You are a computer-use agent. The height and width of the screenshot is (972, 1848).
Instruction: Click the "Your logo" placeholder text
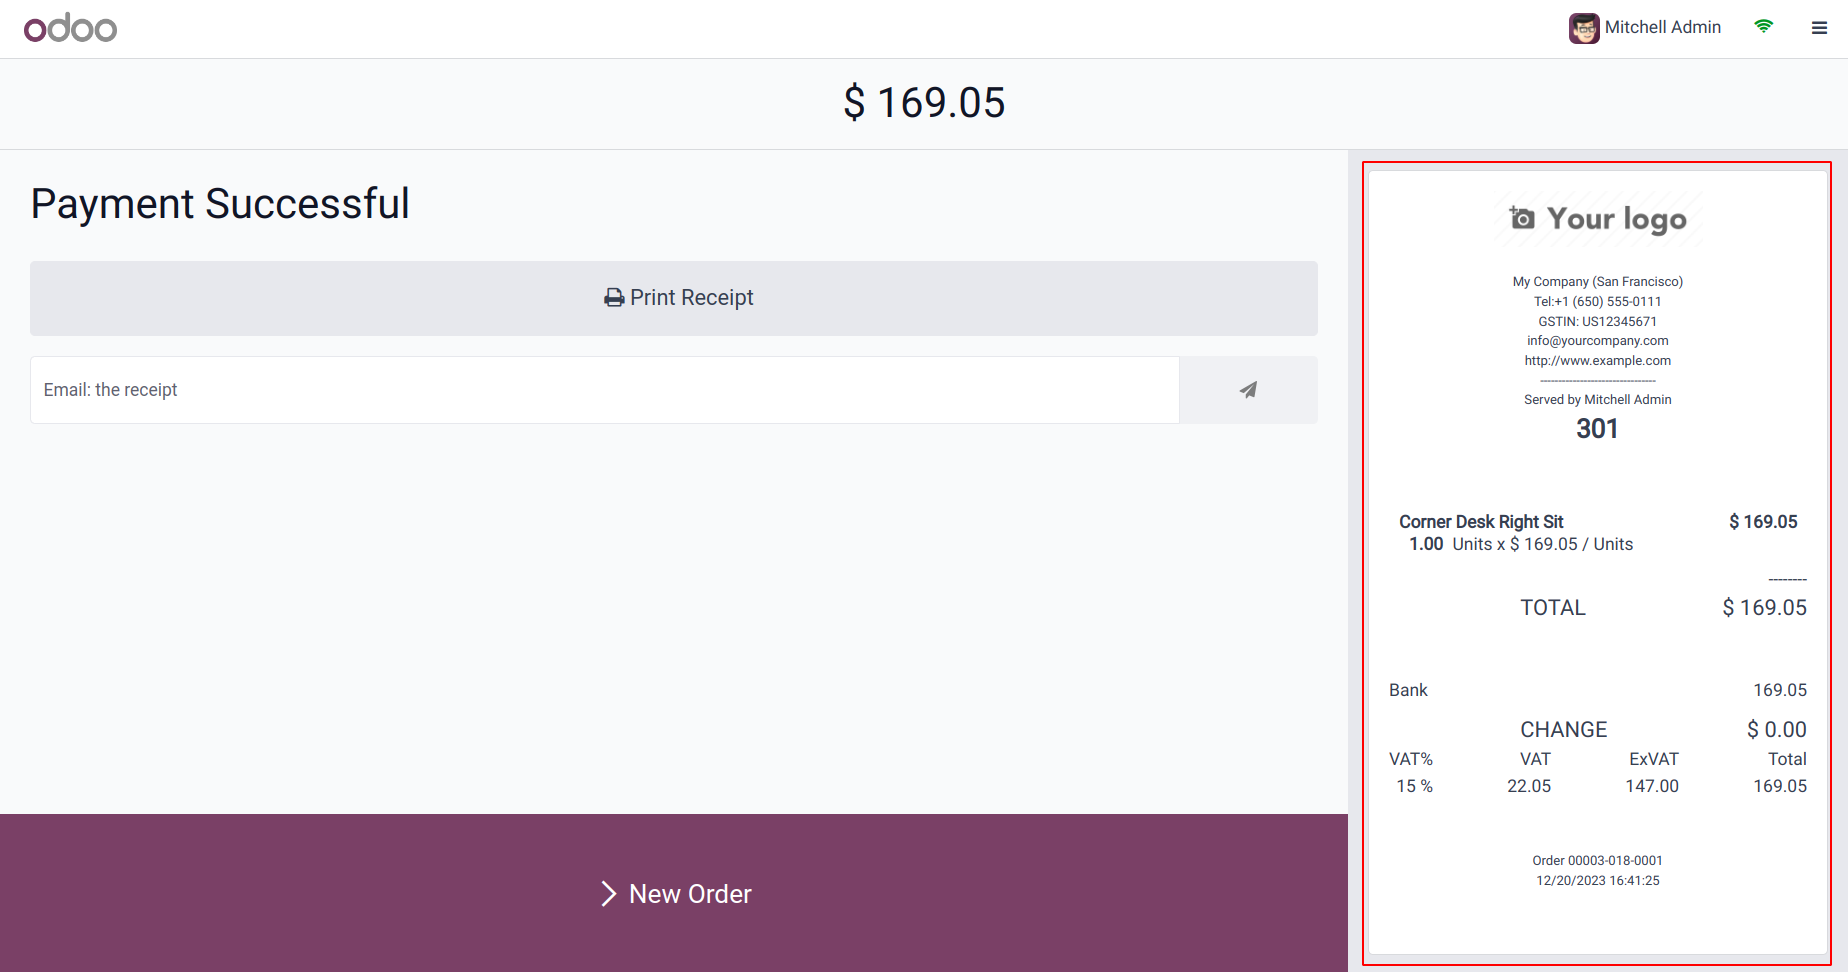point(1616,219)
